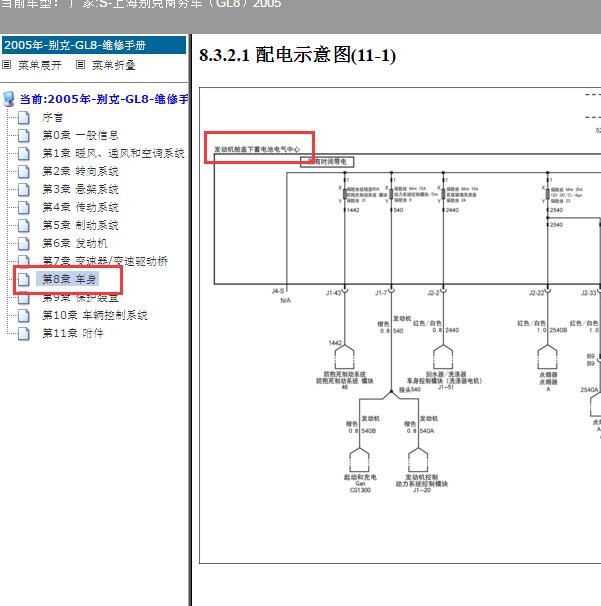601x606 pixels.
Task: Click the page icon next to 第6章 发动机
Action: (x=24, y=243)
